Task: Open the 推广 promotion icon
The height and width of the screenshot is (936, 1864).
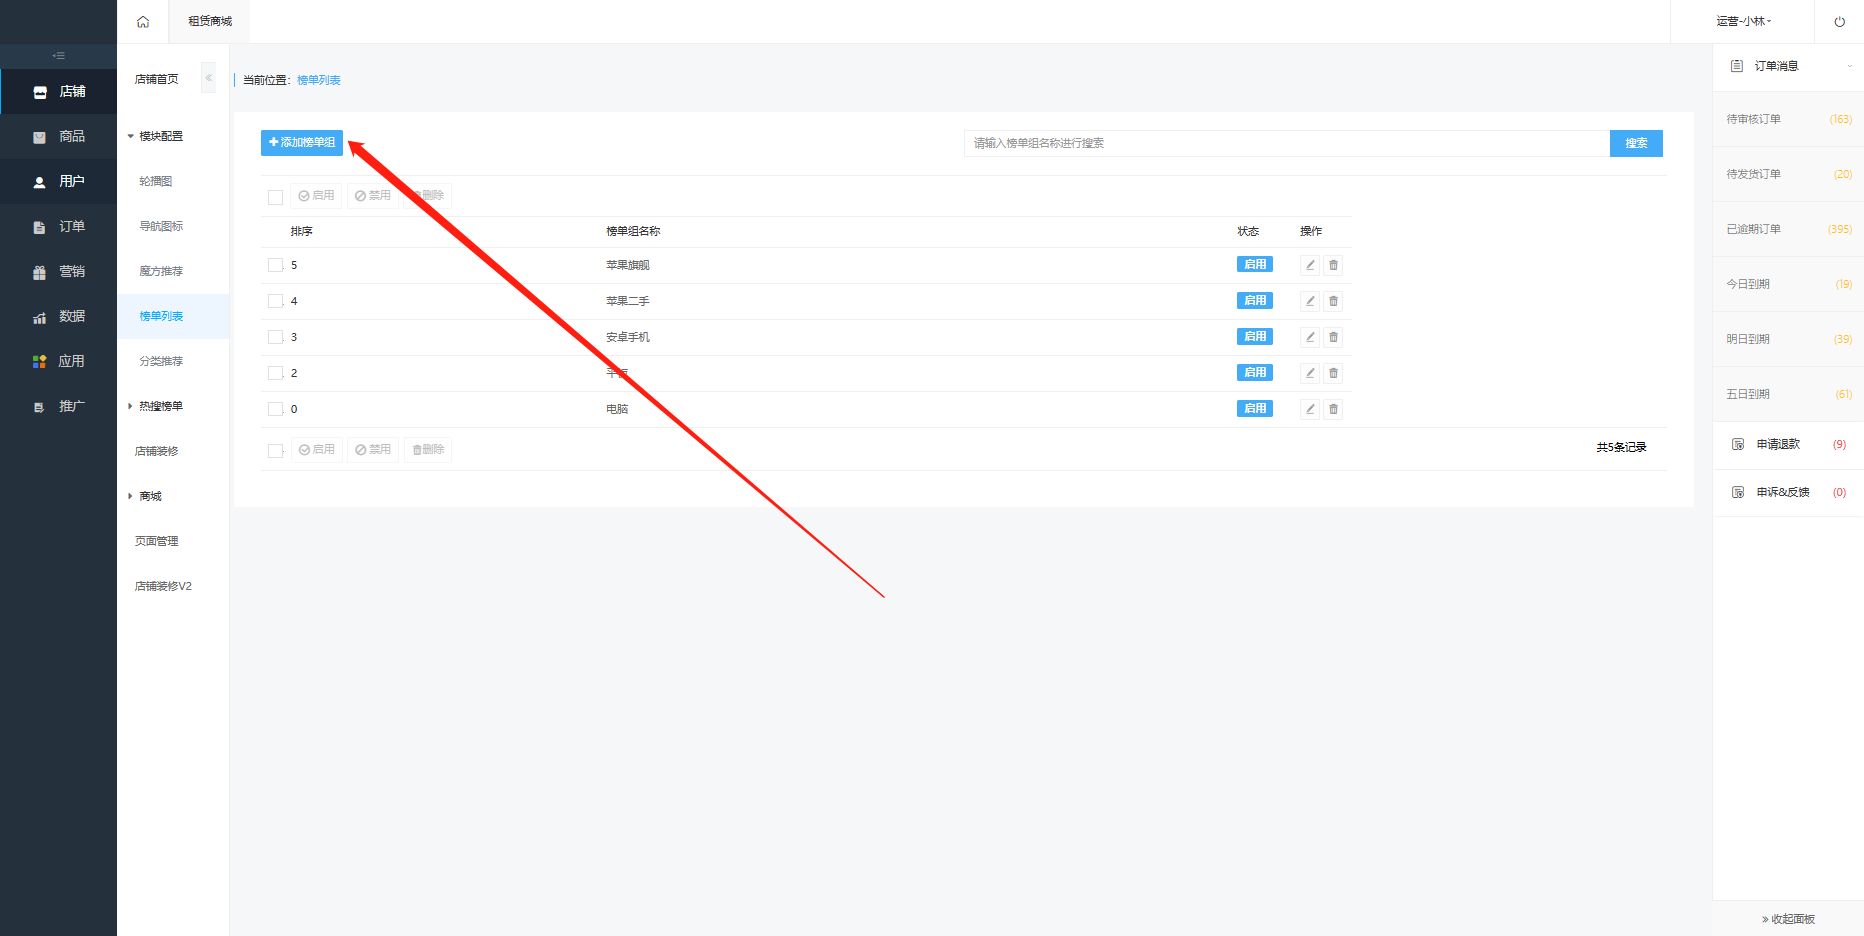Action: 40,407
